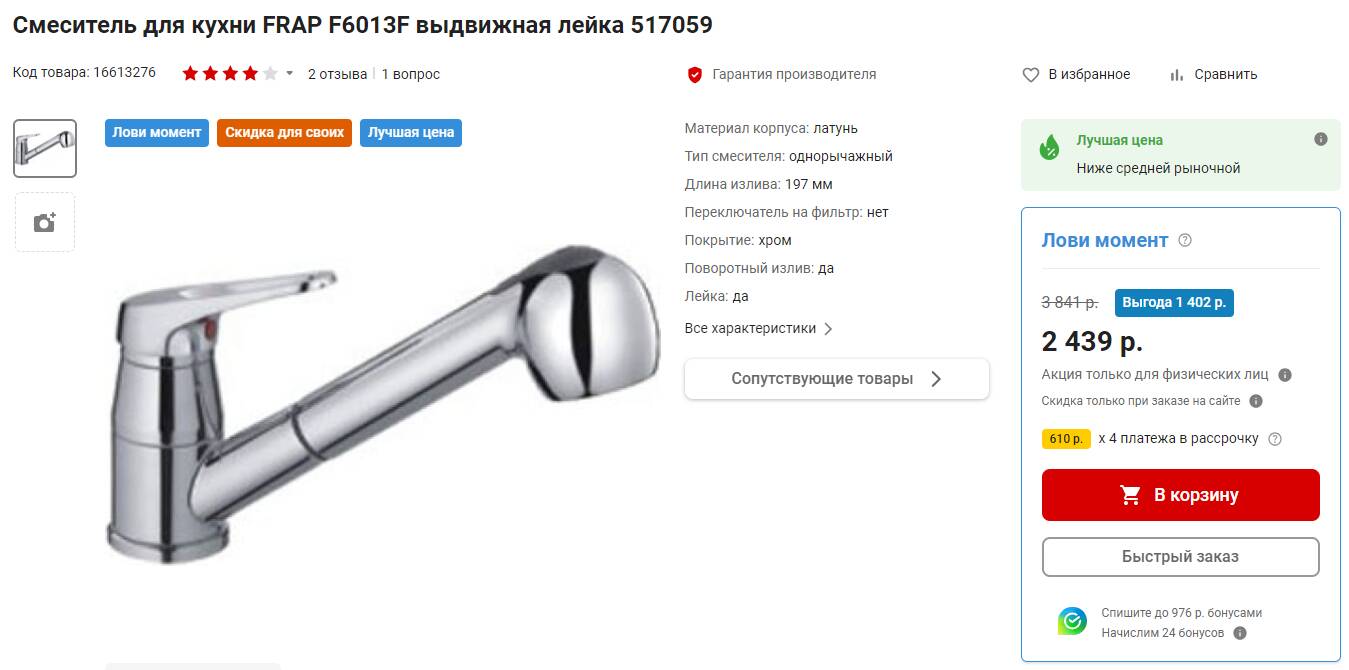1349x670 pixels.
Task: Click info icon next to Начислим 24 бонусов
Action: click(1240, 633)
